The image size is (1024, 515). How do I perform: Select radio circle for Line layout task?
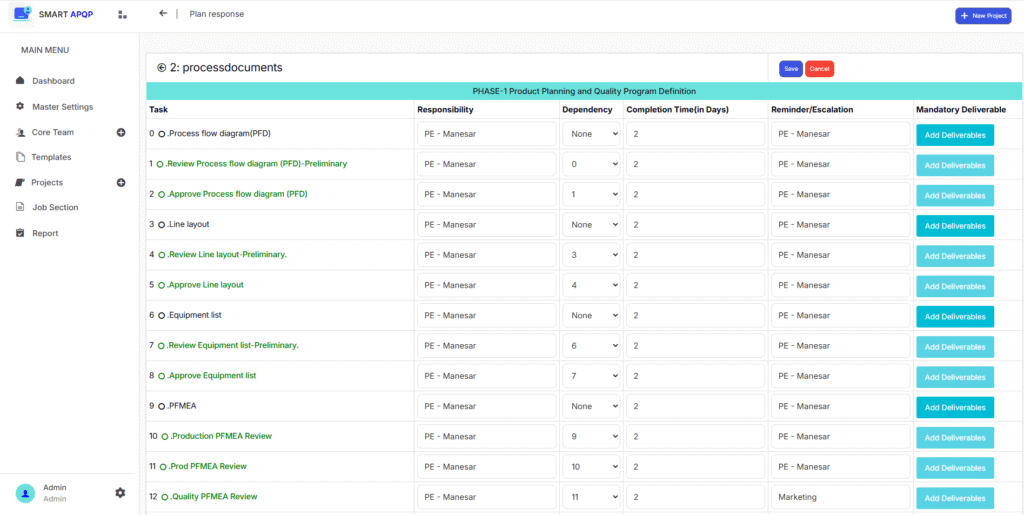tap(161, 225)
